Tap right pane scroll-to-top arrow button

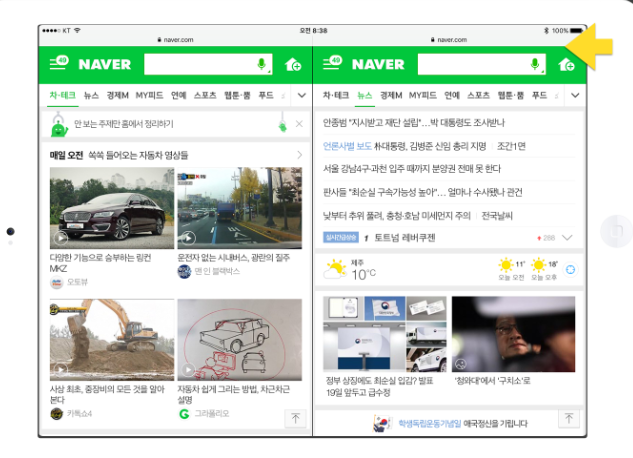click(569, 418)
